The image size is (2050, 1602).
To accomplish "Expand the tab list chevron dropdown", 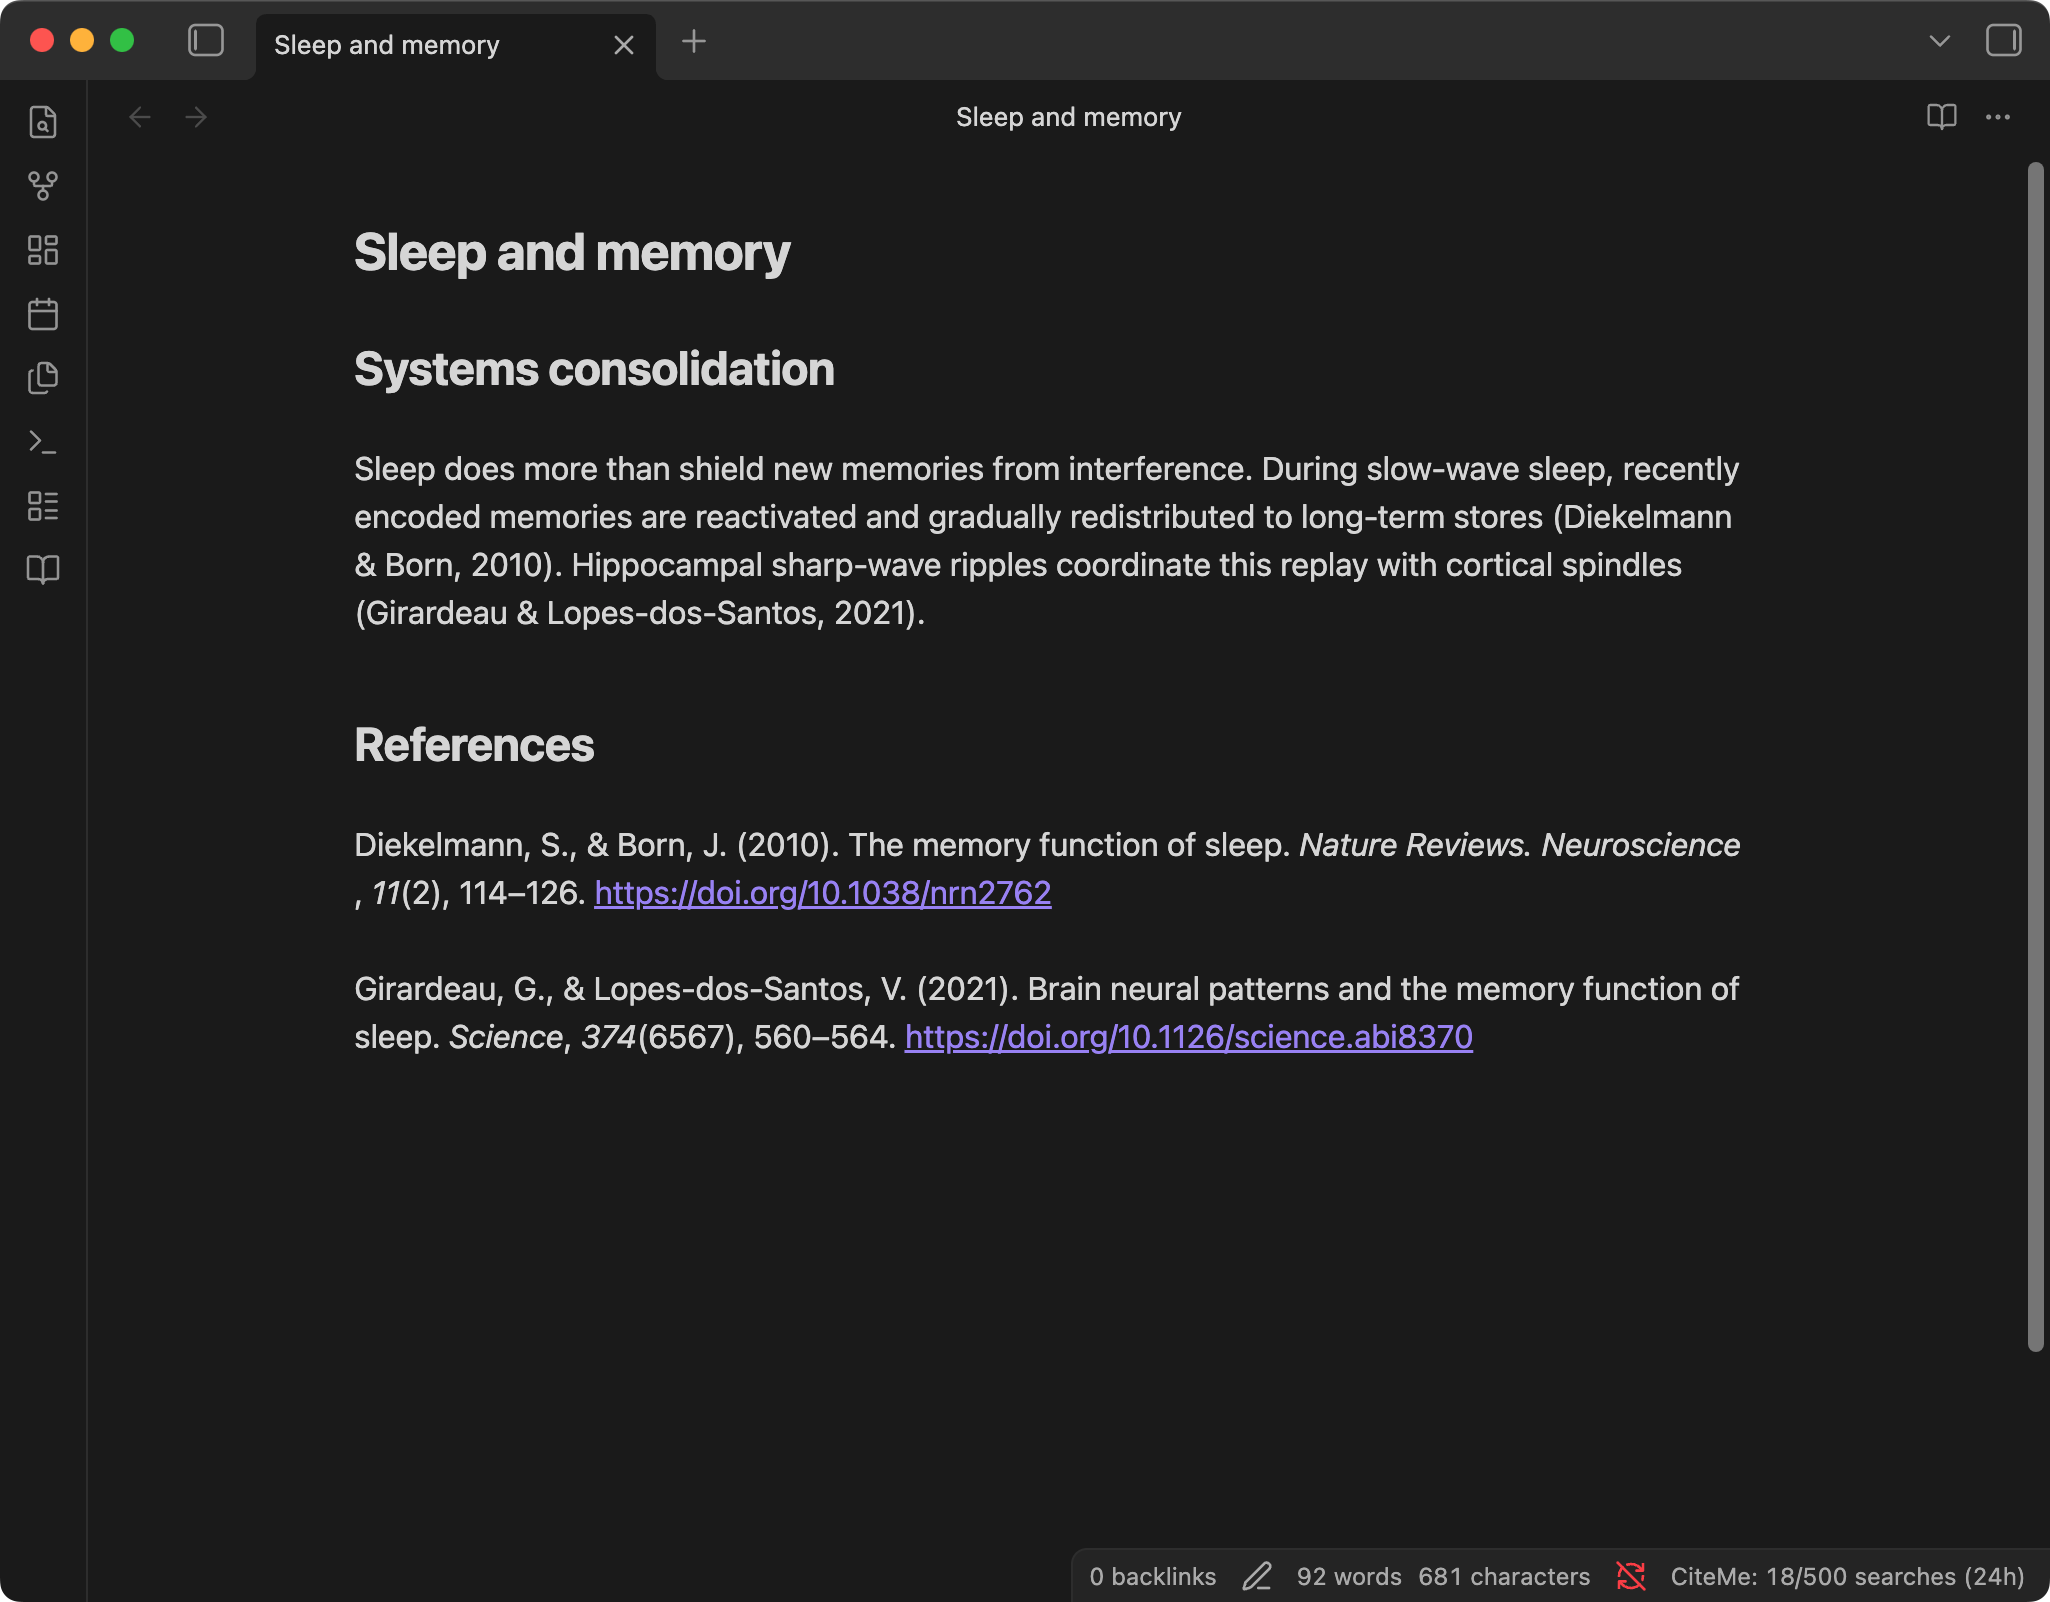I will (x=1940, y=41).
